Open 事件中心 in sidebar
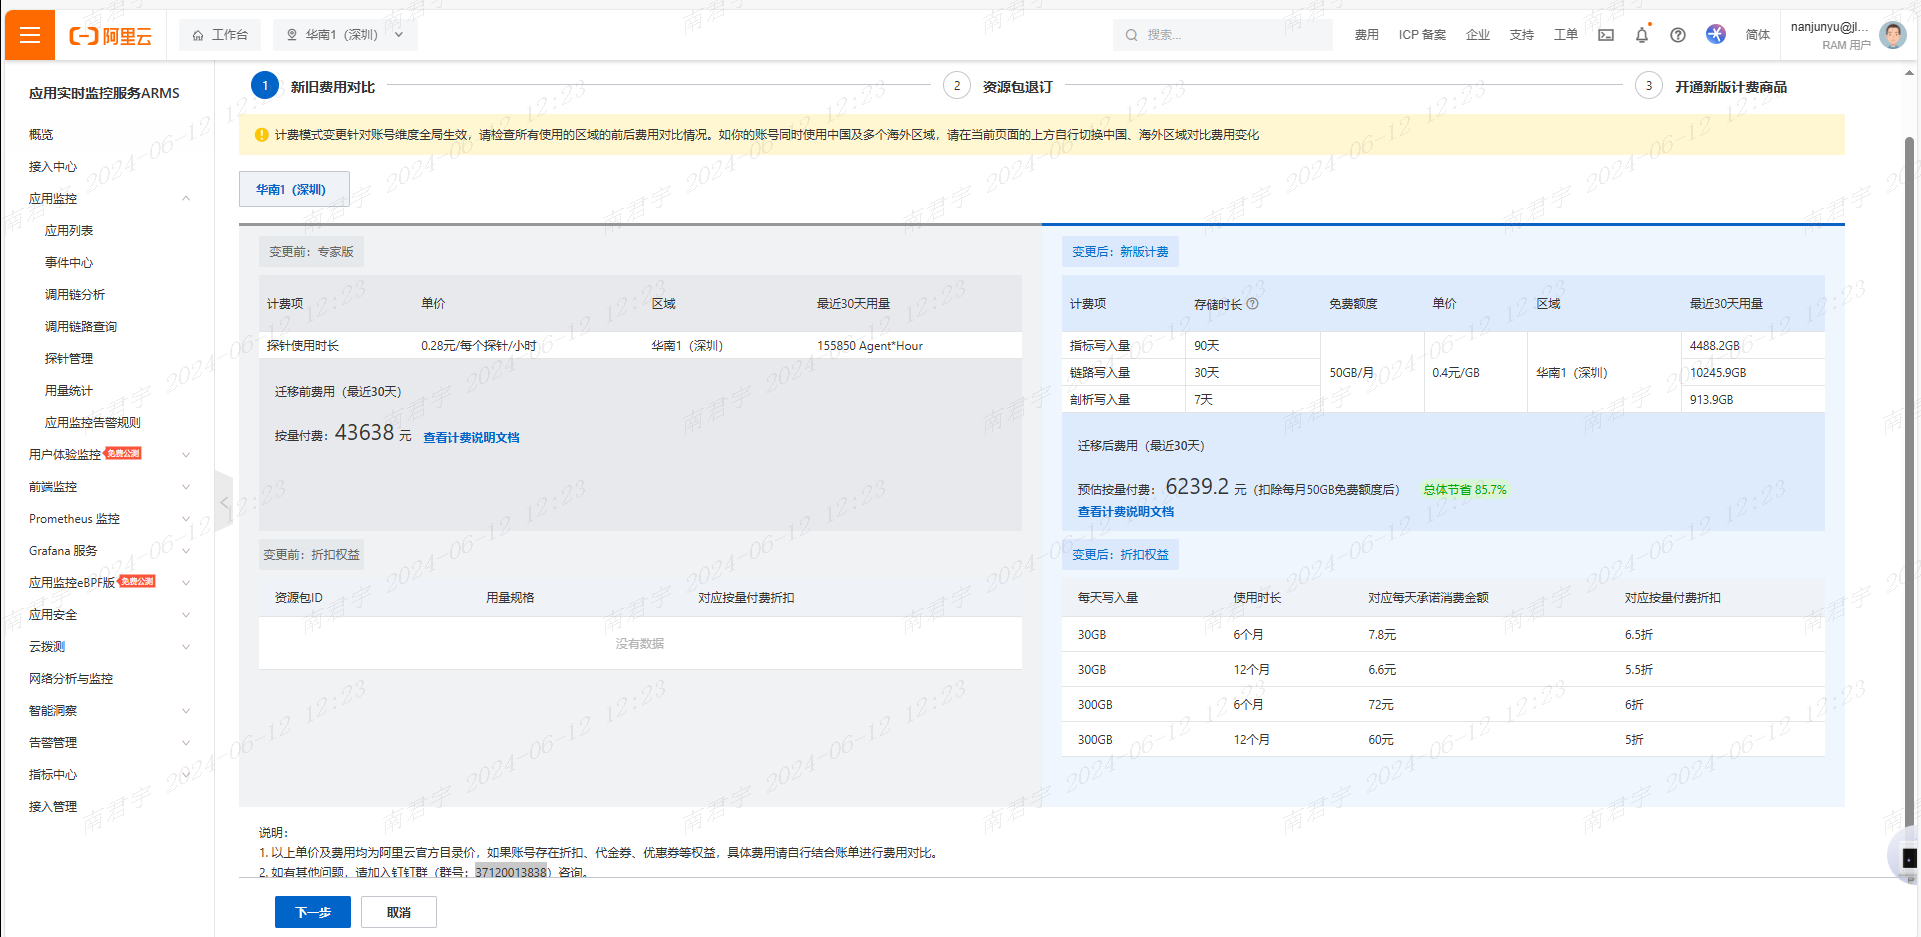The width and height of the screenshot is (1921, 937). point(69,263)
